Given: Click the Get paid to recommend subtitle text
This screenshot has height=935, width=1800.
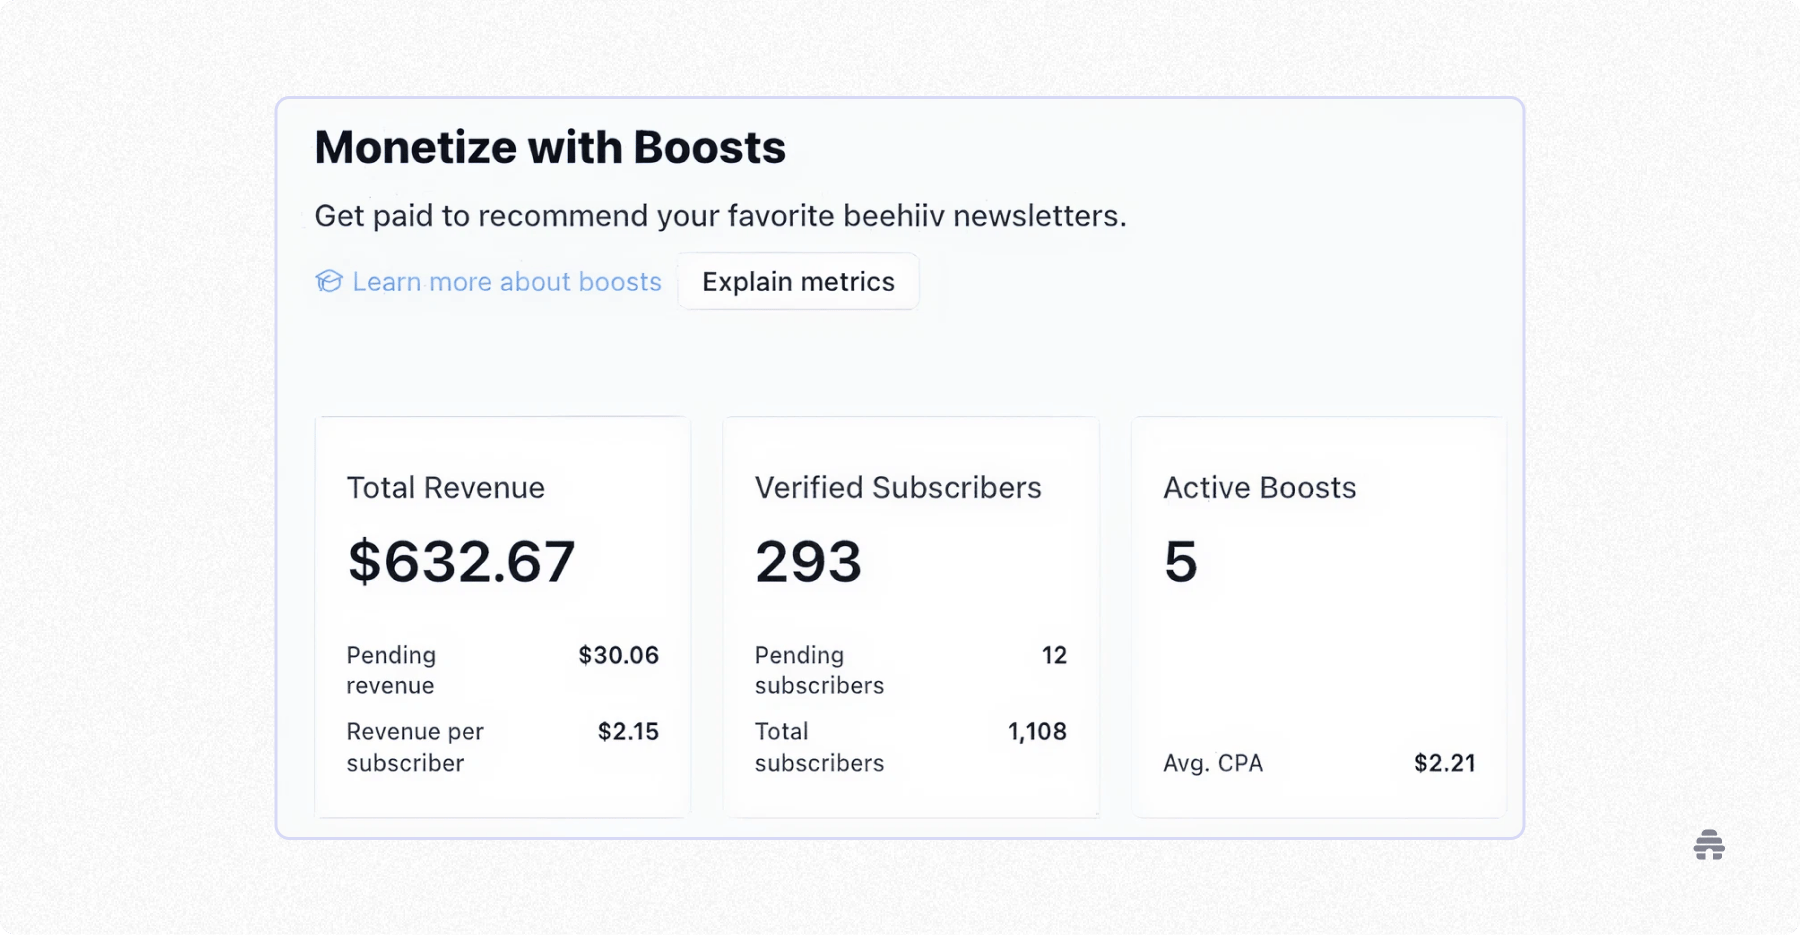Looking at the screenshot, I should (720, 215).
